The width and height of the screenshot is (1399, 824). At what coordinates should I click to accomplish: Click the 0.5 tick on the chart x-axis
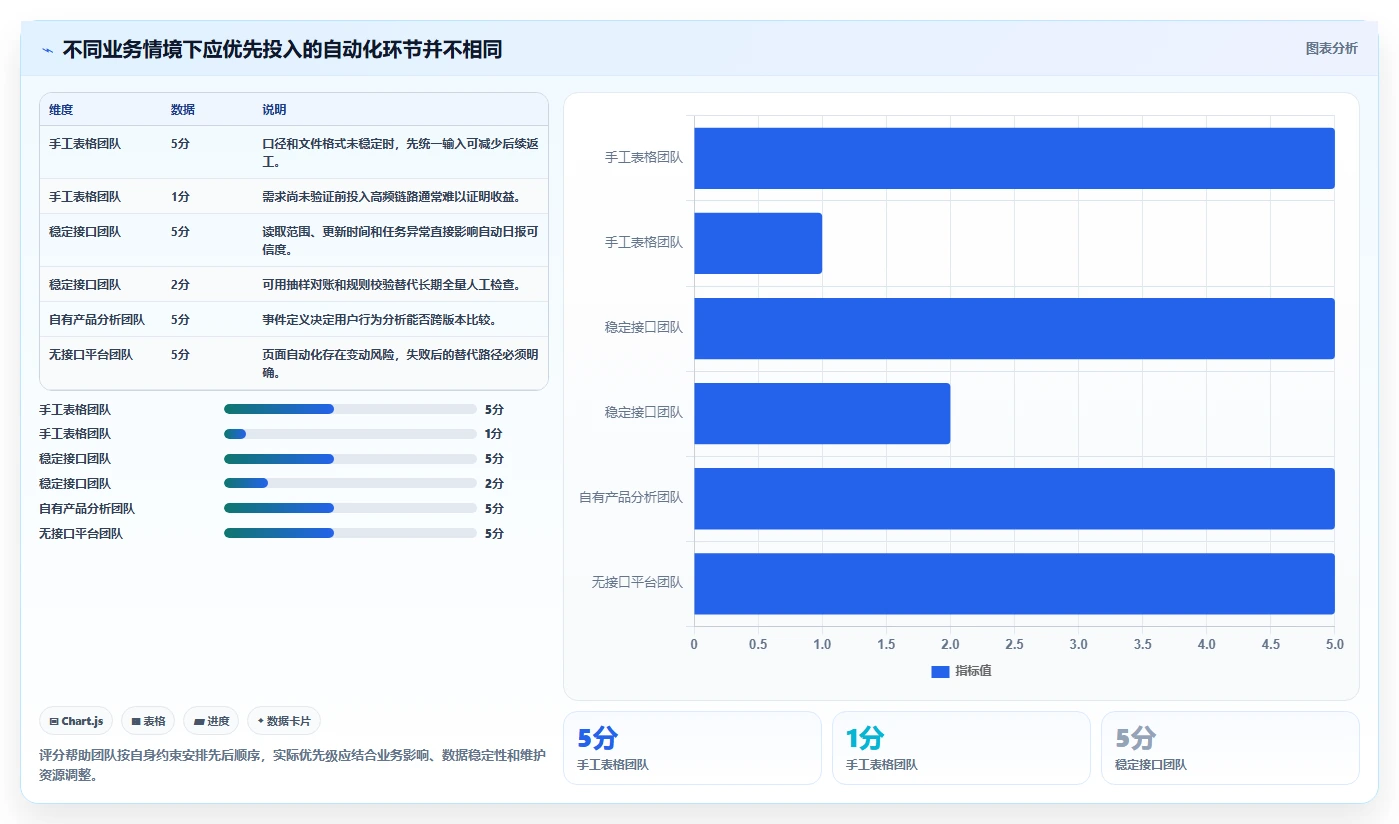click(758, 645)
